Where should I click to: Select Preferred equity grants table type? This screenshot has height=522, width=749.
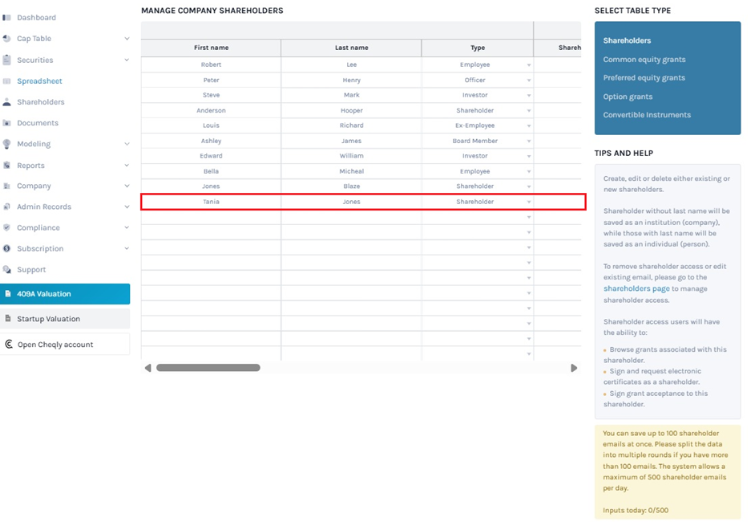(644, 78)
